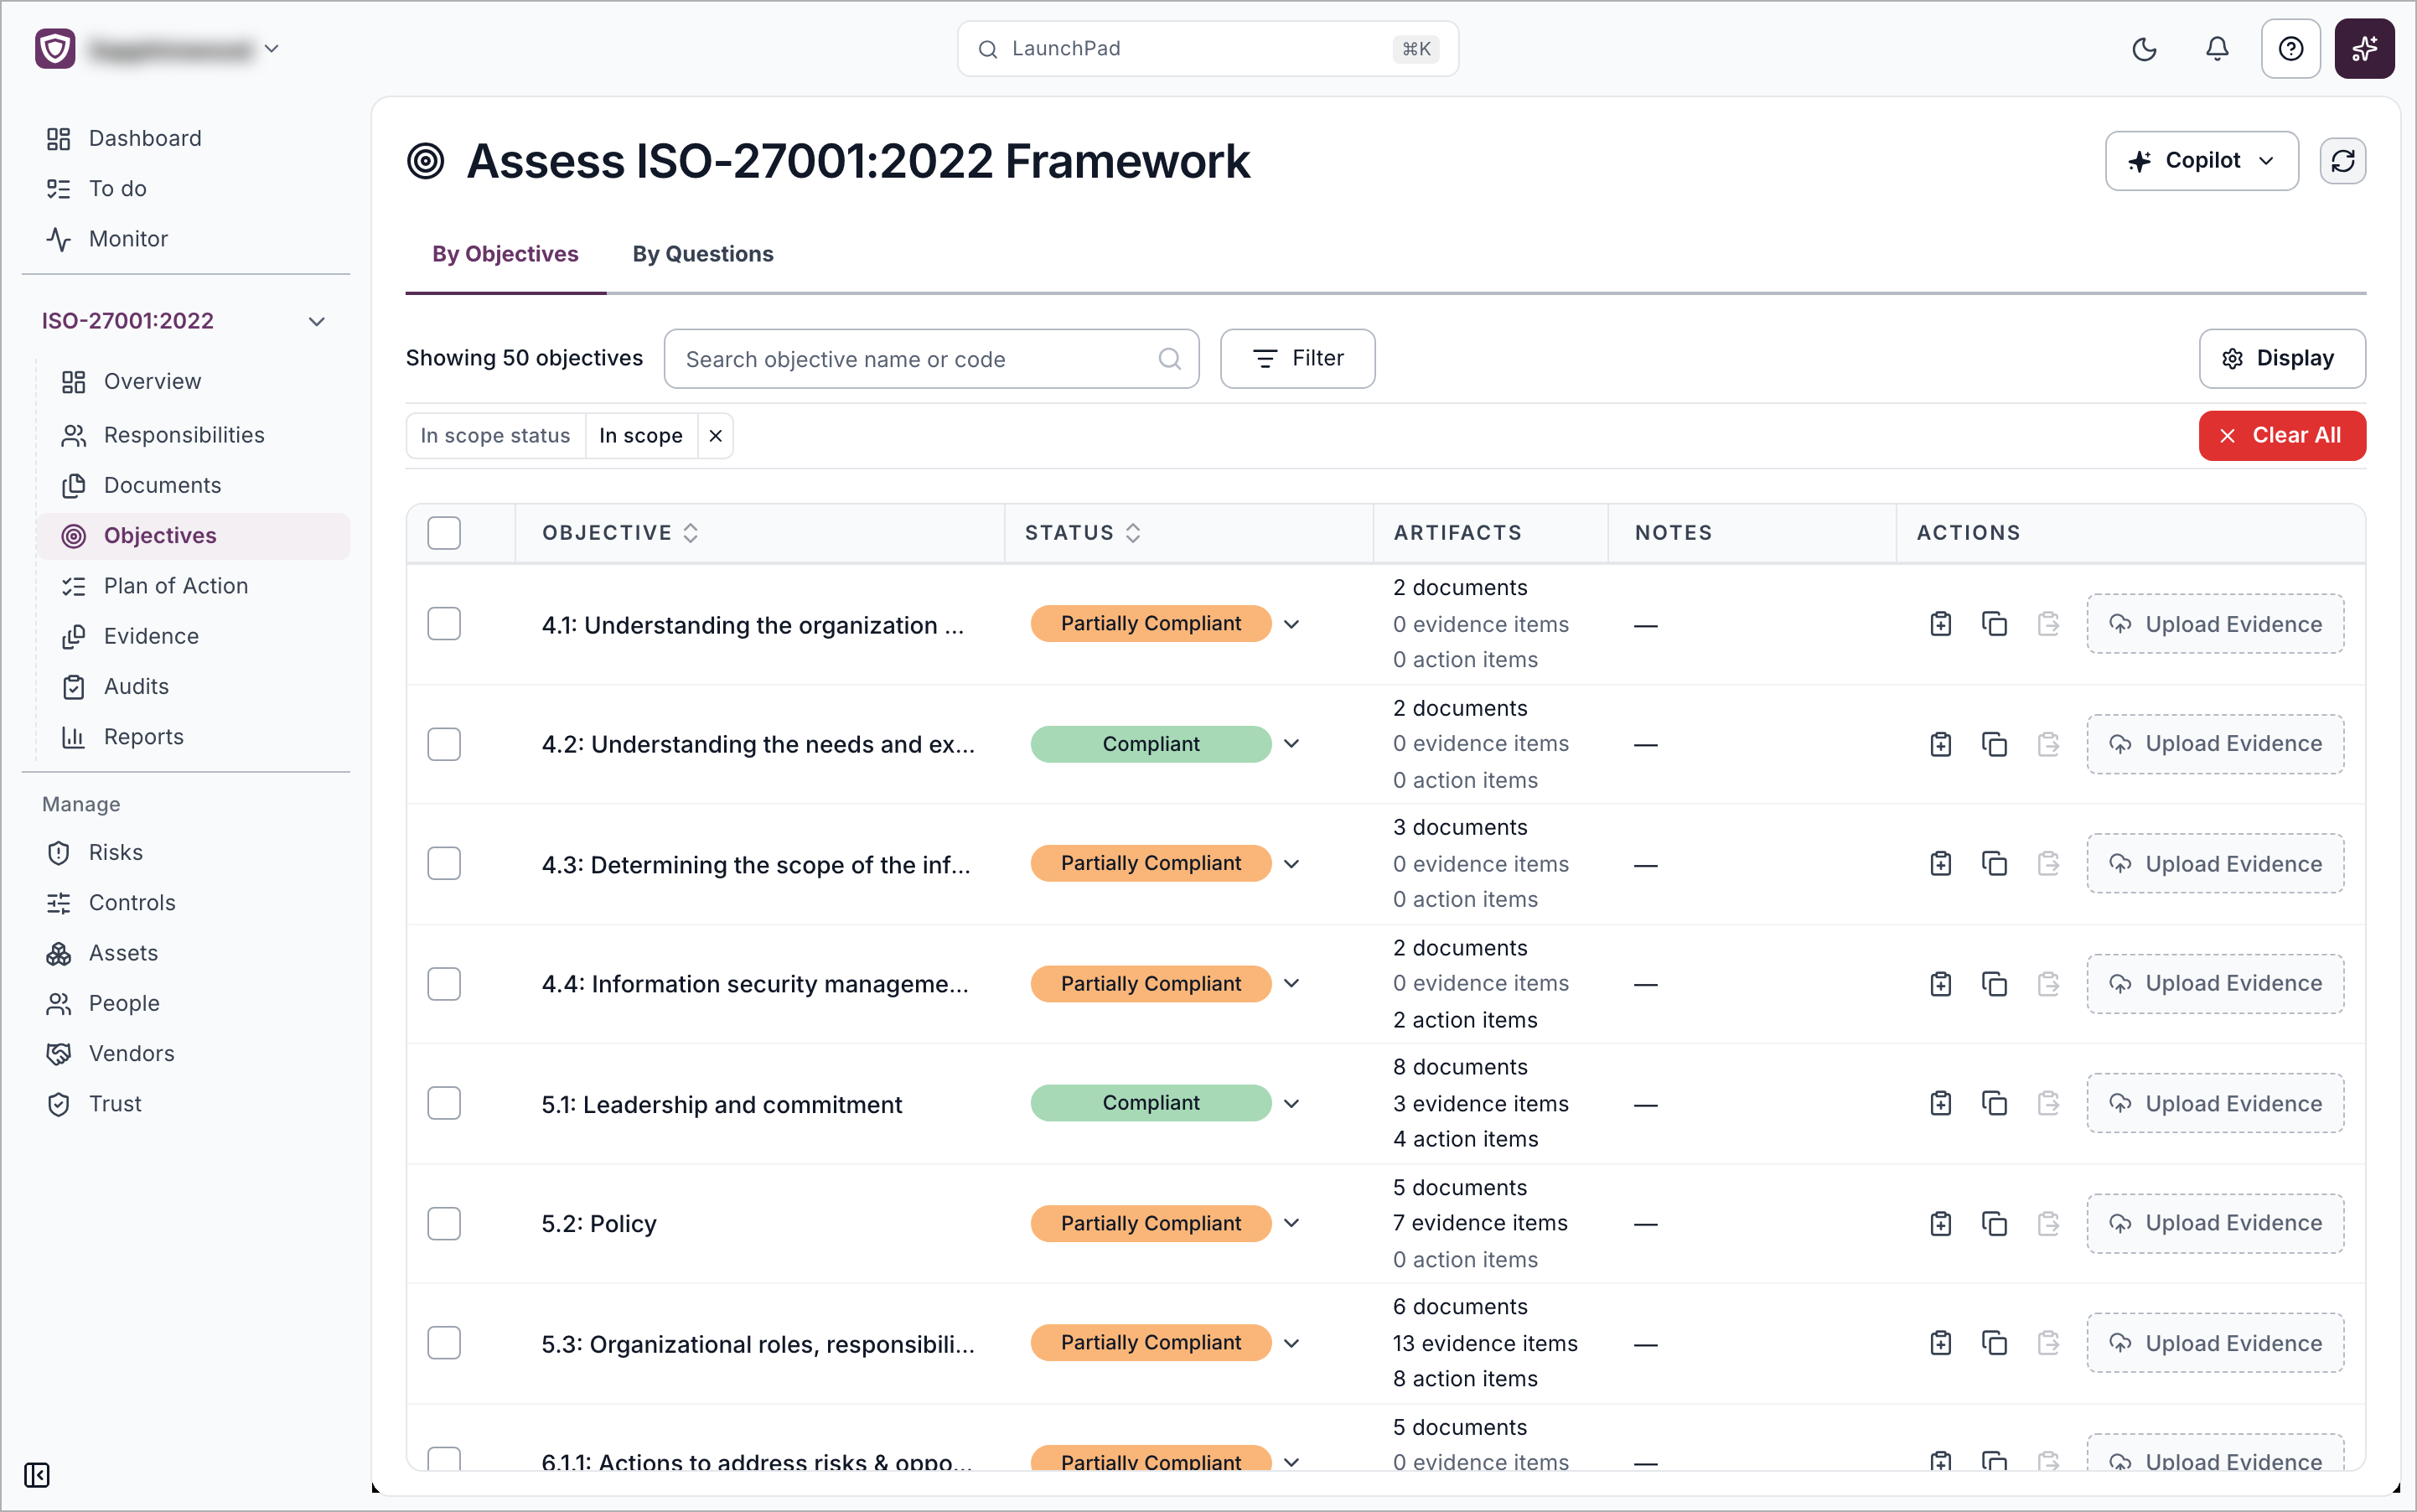Viewport: 2417px width, 1512px height.
Task: Focus the Search objective name or code field
Action: 931,359
